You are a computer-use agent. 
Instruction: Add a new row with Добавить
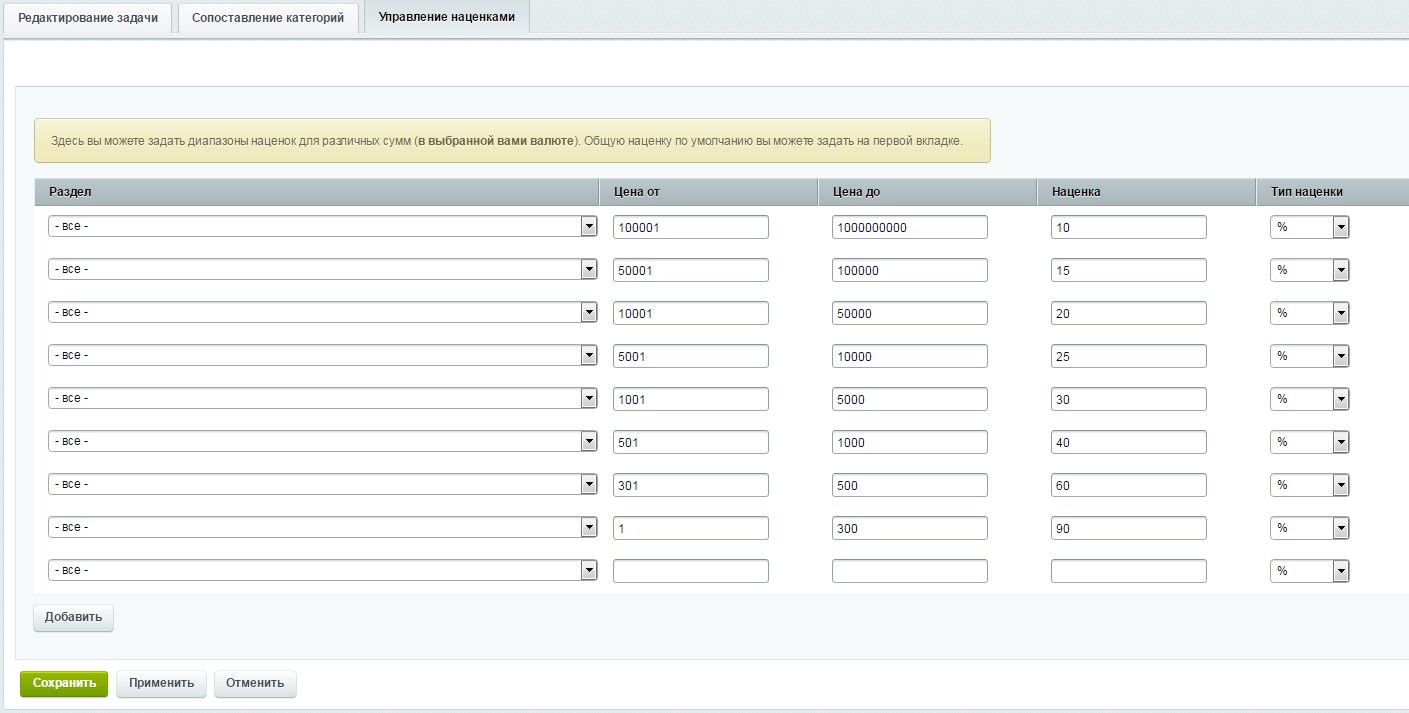tap(74, 617)
